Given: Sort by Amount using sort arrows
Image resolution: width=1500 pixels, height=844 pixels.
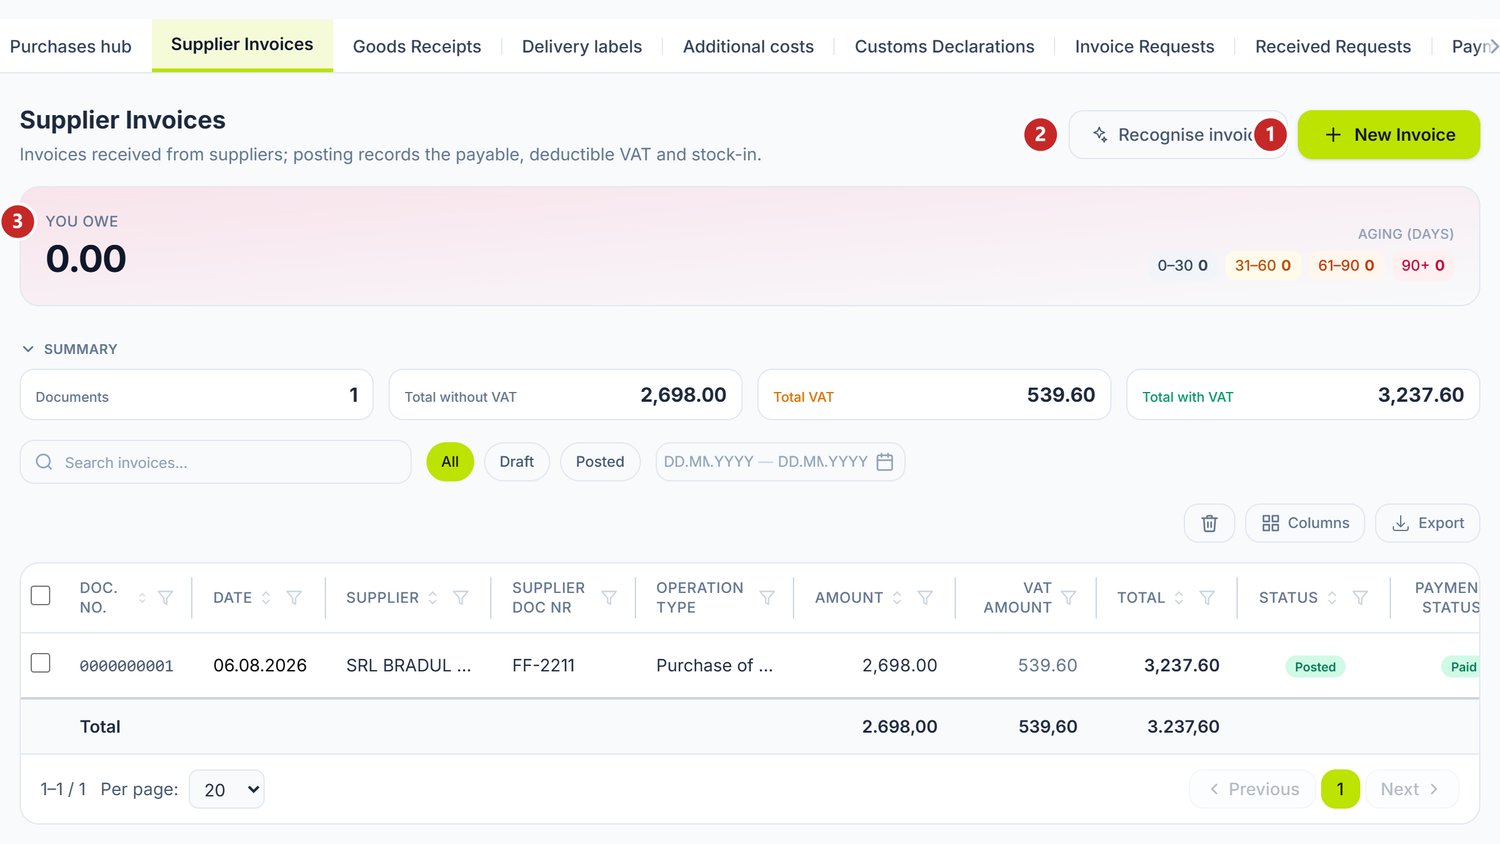Looking at the screenshot, I should (x=897, y=598).
